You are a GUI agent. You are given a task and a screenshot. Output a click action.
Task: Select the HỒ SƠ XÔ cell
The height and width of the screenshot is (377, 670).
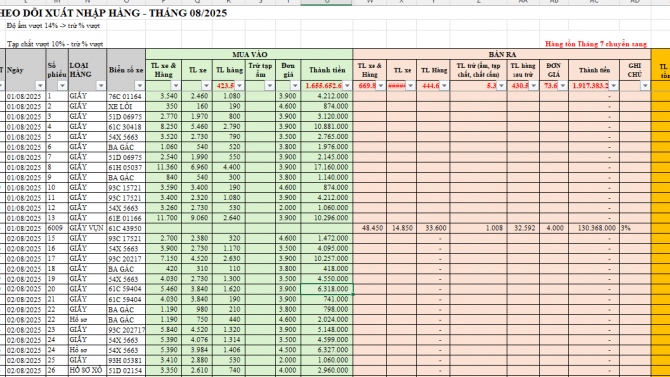click(x=87, y=370)
